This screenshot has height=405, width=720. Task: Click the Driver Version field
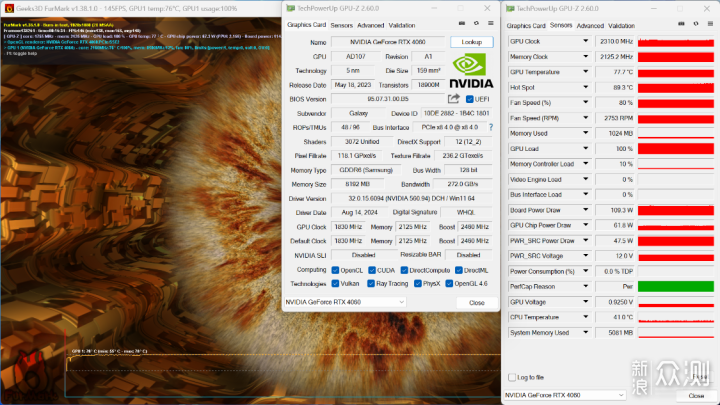point(411,198)
